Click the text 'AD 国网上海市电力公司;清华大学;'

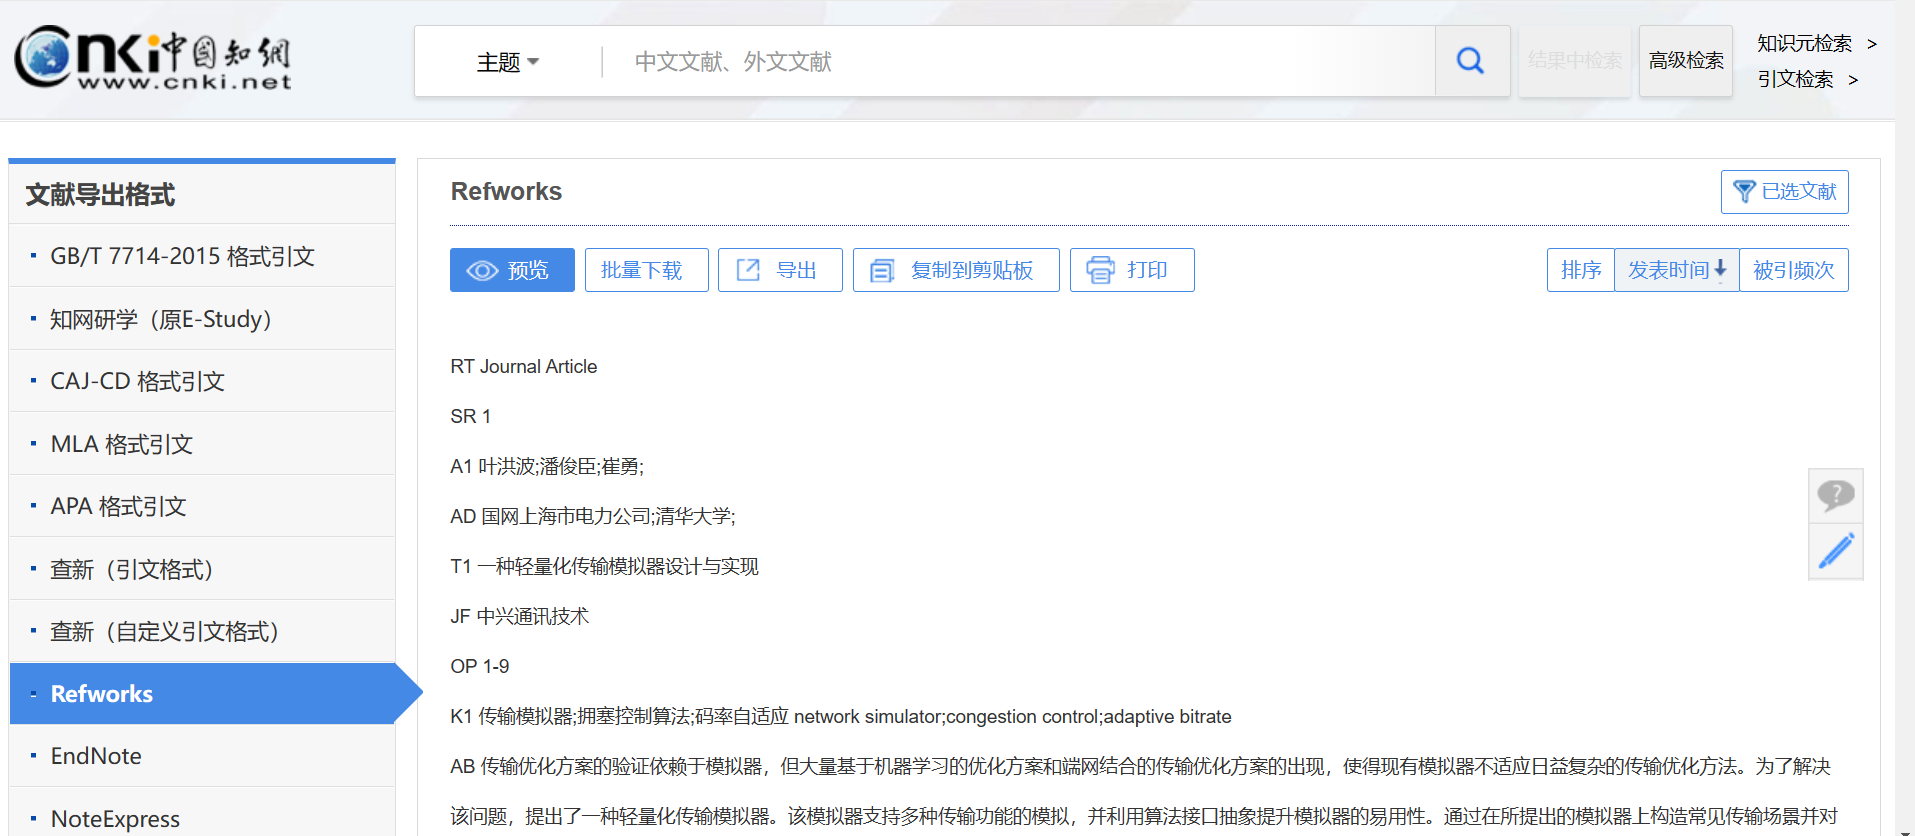592,517
